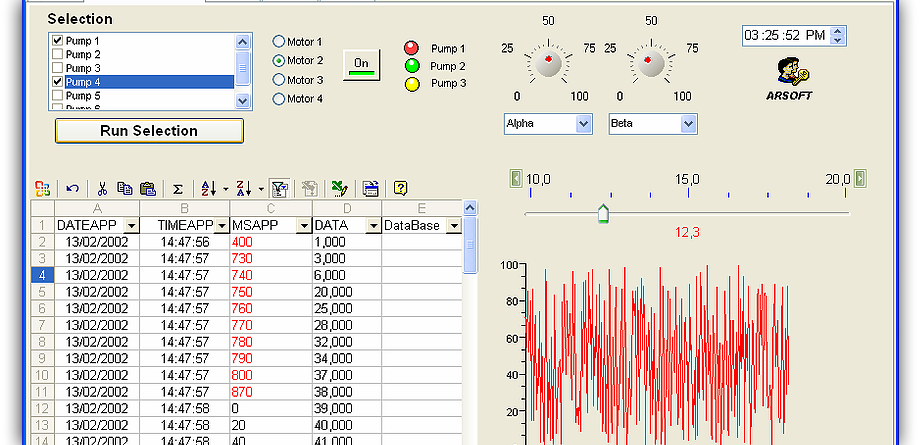Click the AutoSum sigma icon

tap(178, 188)
